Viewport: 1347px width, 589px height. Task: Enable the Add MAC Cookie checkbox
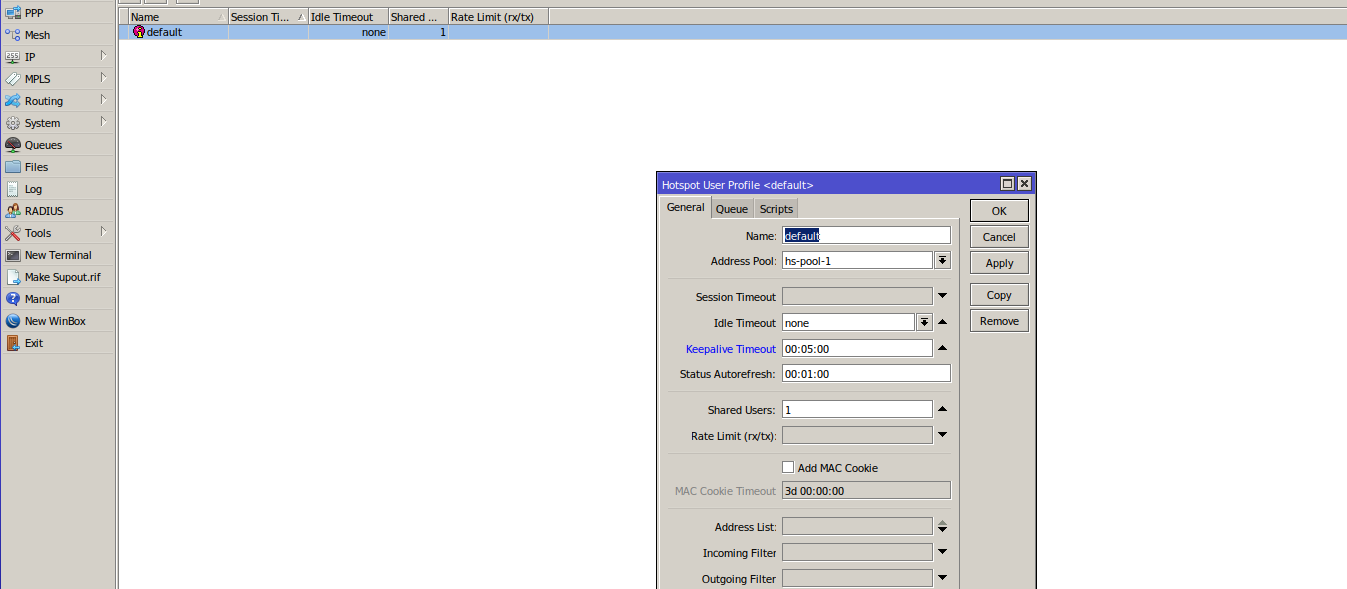(x=788, y=467)
